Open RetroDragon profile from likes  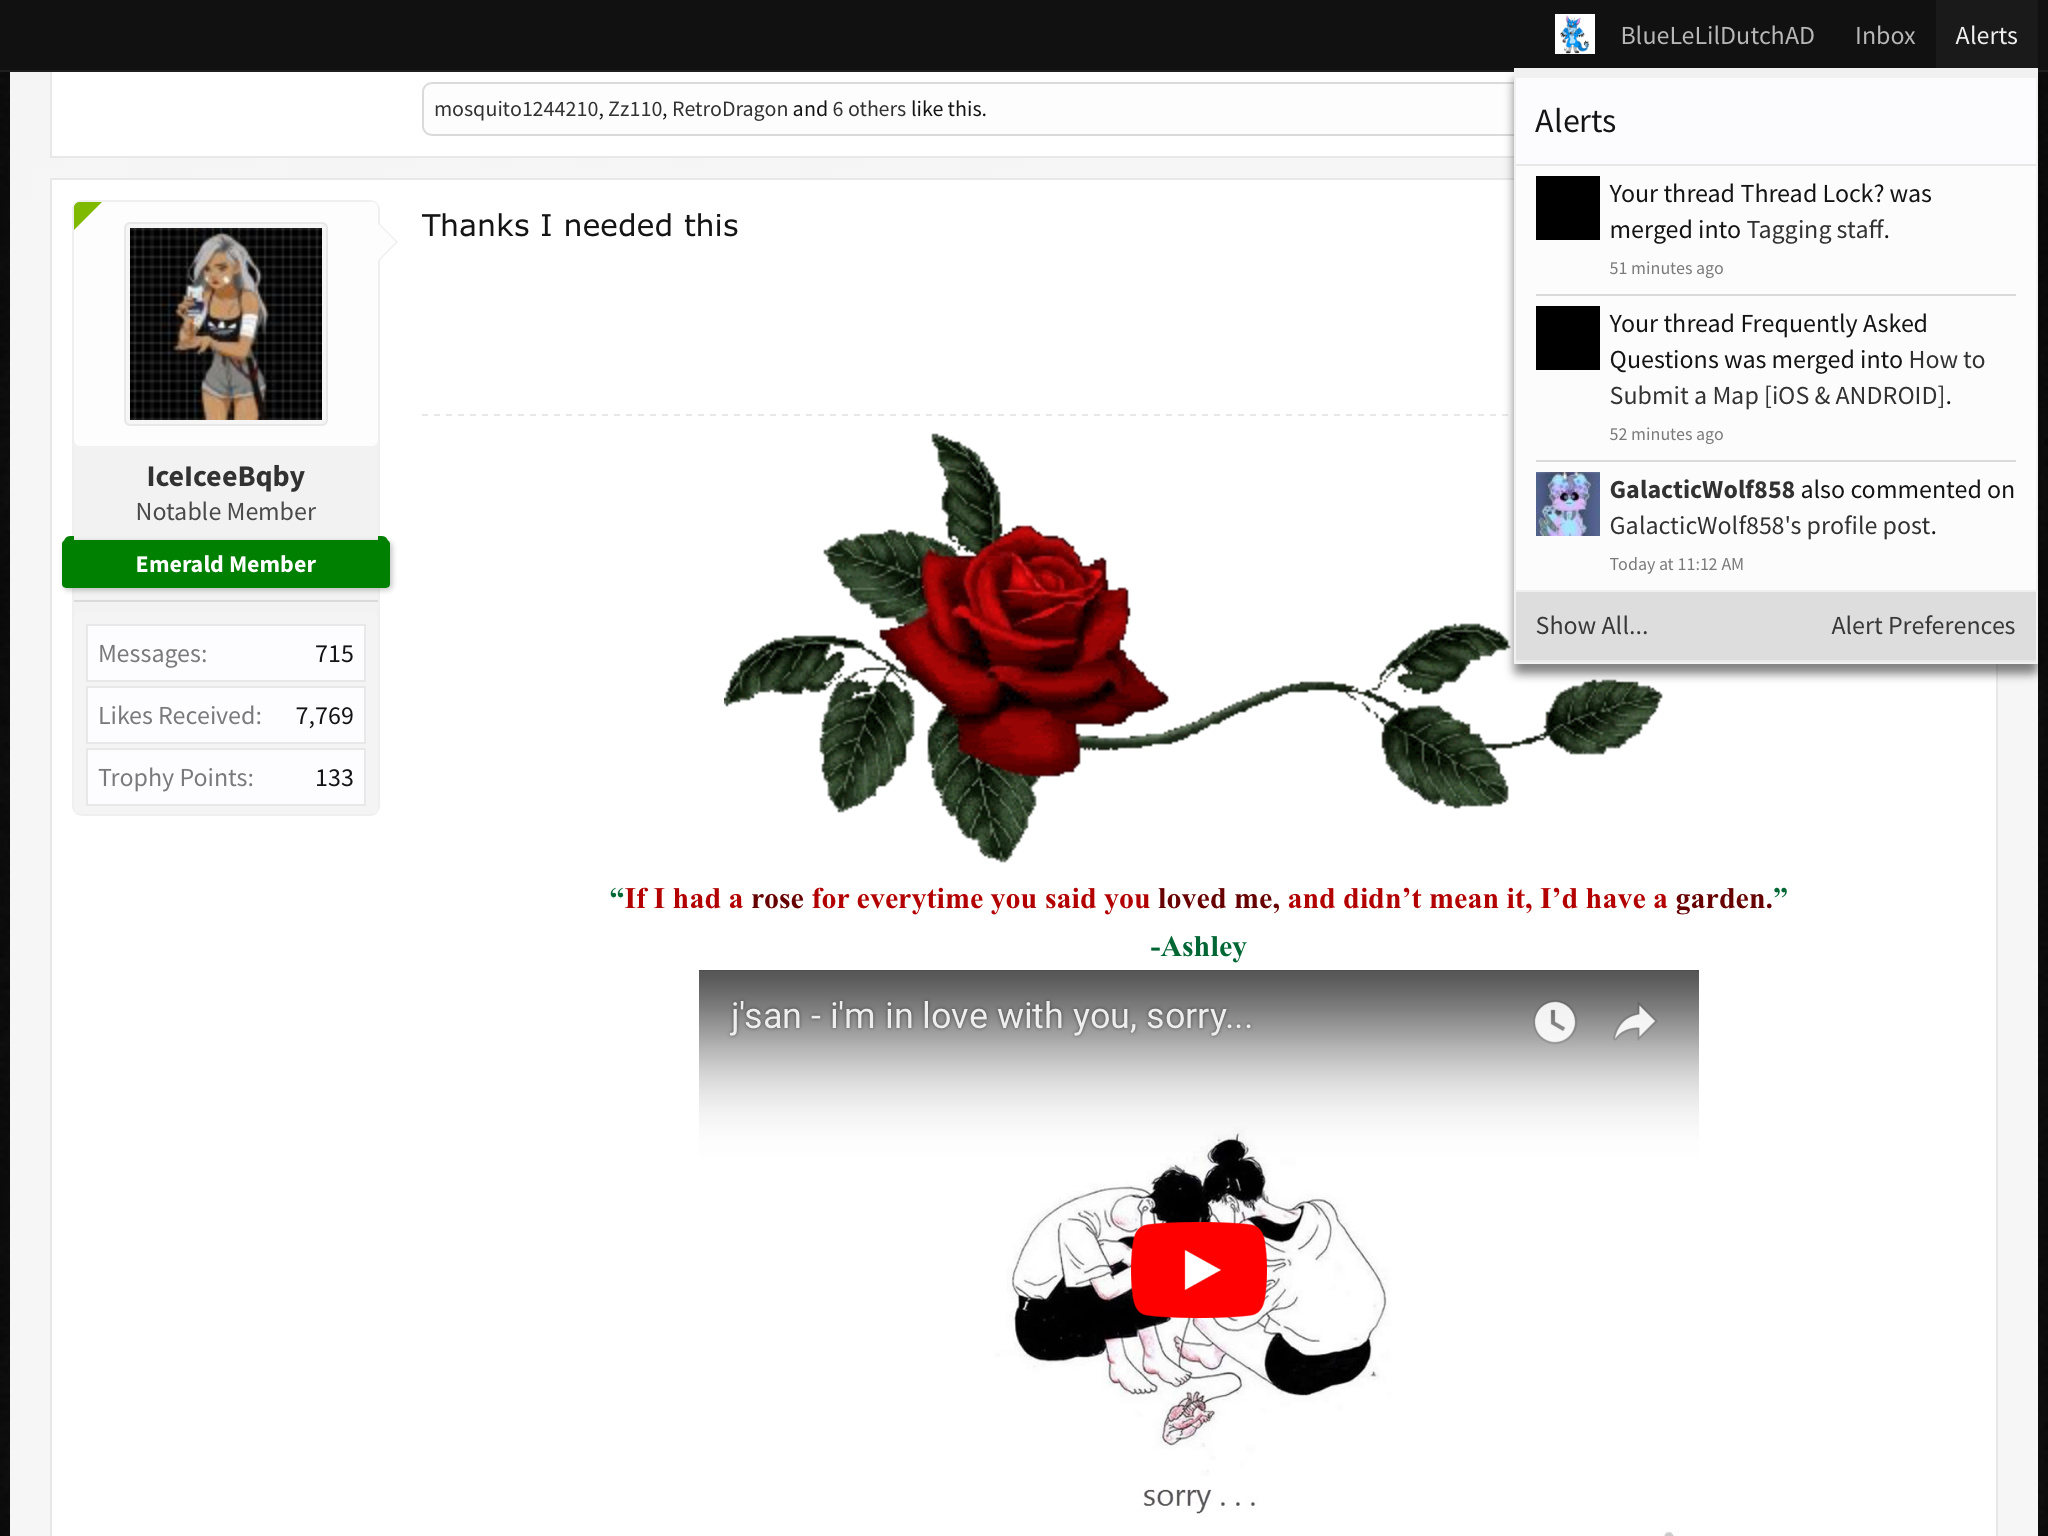coord(730,109)
